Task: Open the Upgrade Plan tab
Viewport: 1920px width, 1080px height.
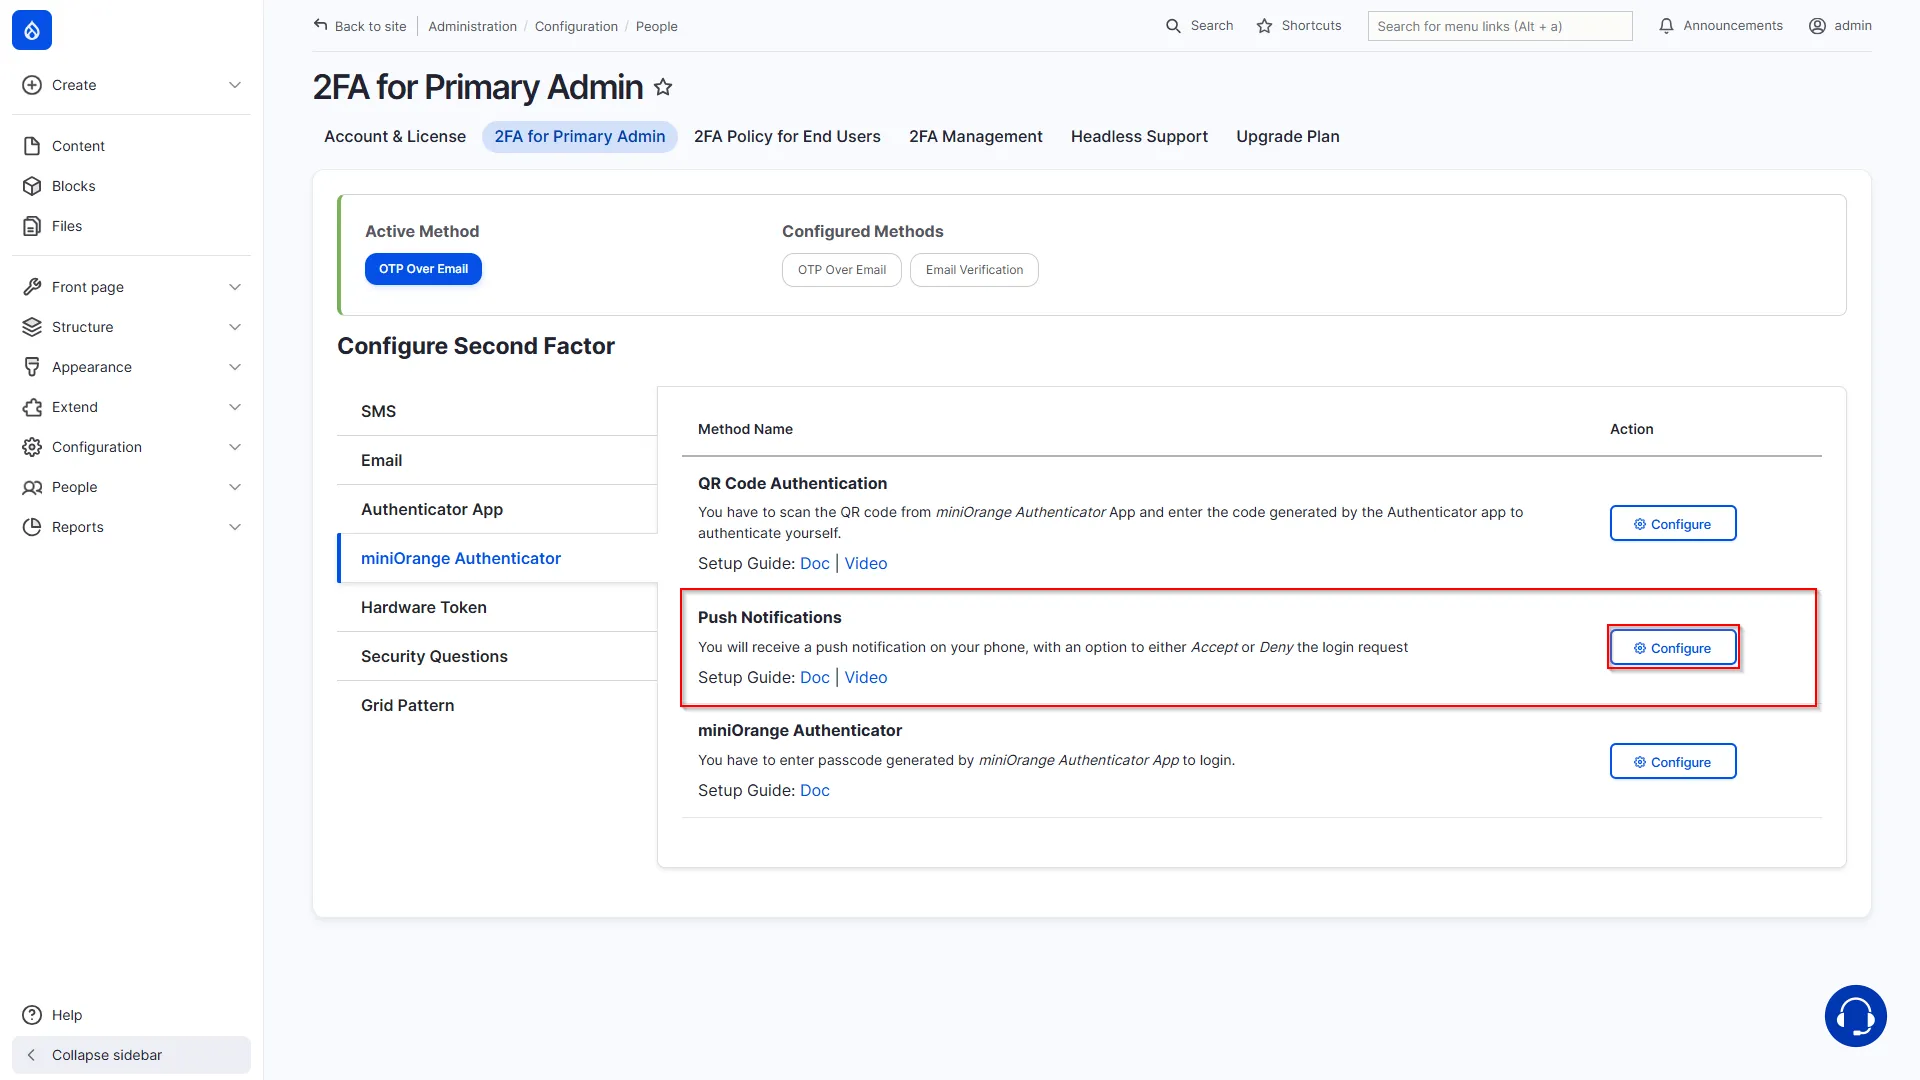Action: 1288,137
